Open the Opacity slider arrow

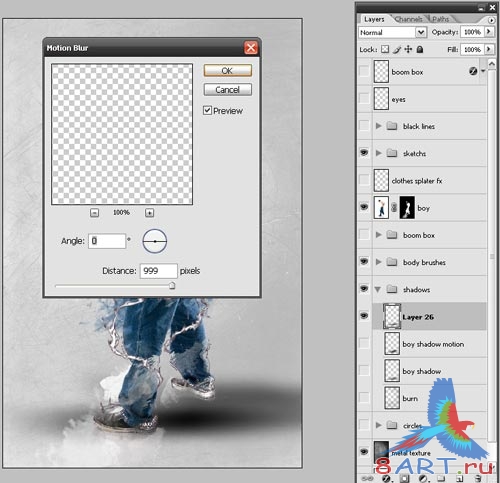pos(489,32)
